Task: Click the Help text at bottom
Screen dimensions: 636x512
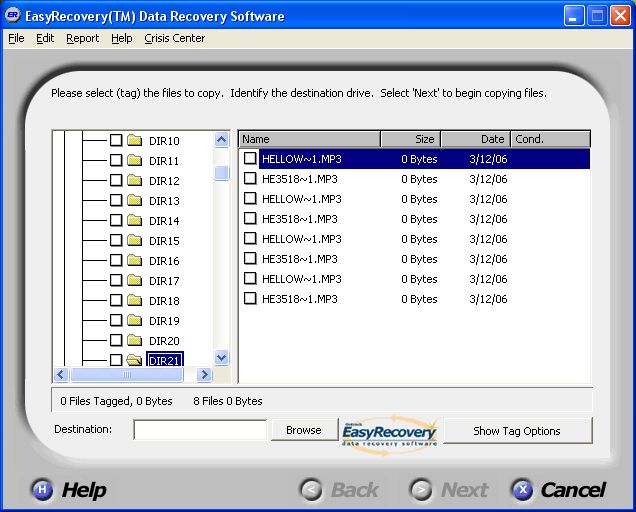Action: point(84,490)
